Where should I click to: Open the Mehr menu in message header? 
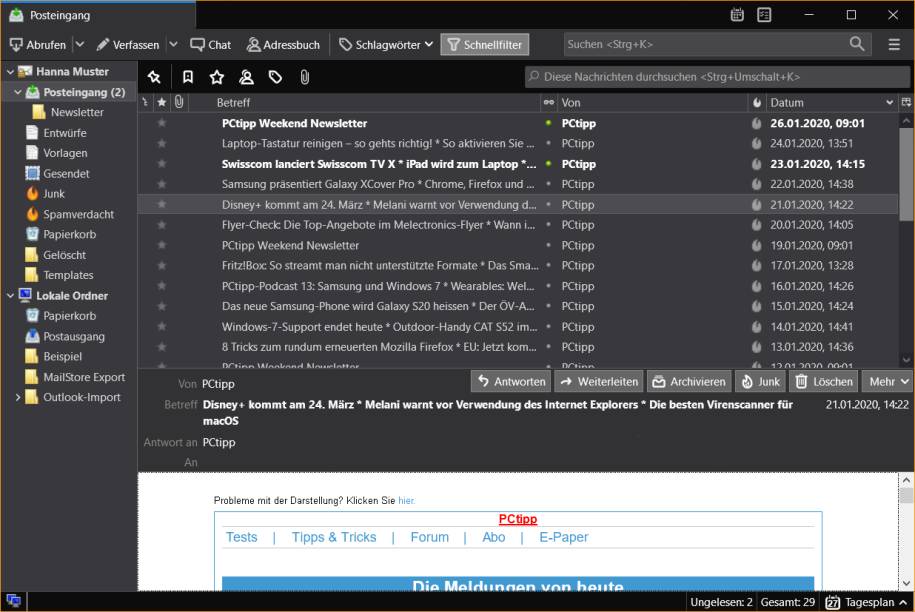[884, 381]
